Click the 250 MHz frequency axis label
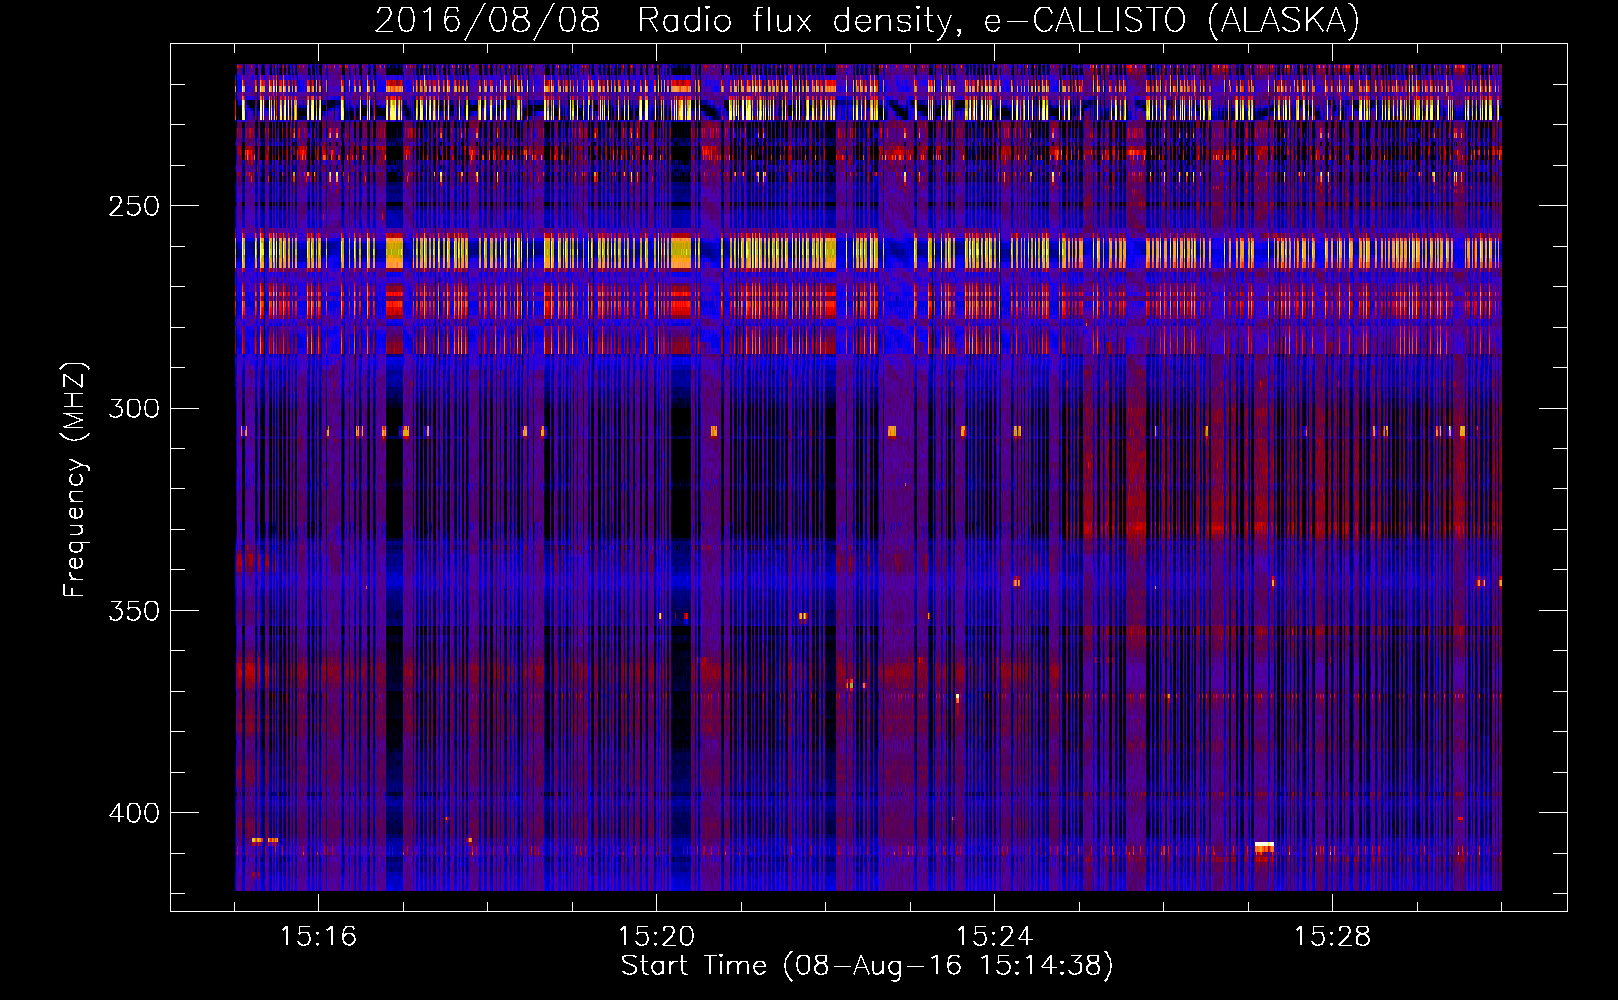The image size is (1618, 1000). [x=134, y=206]
